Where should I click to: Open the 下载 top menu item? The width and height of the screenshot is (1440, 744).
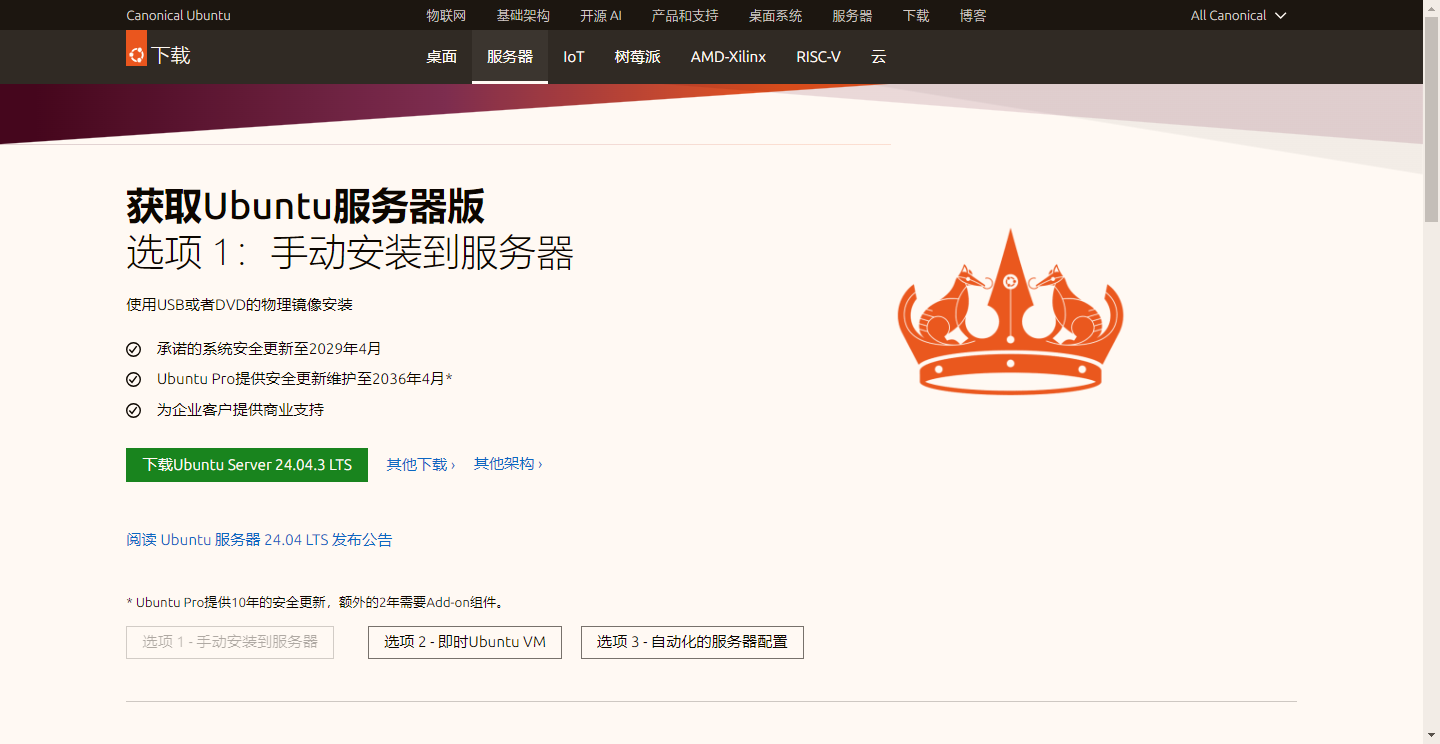916,15
